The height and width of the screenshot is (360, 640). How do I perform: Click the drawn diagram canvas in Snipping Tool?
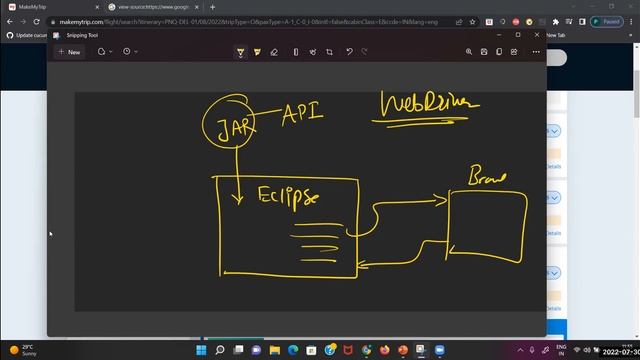tap(310, 202)
